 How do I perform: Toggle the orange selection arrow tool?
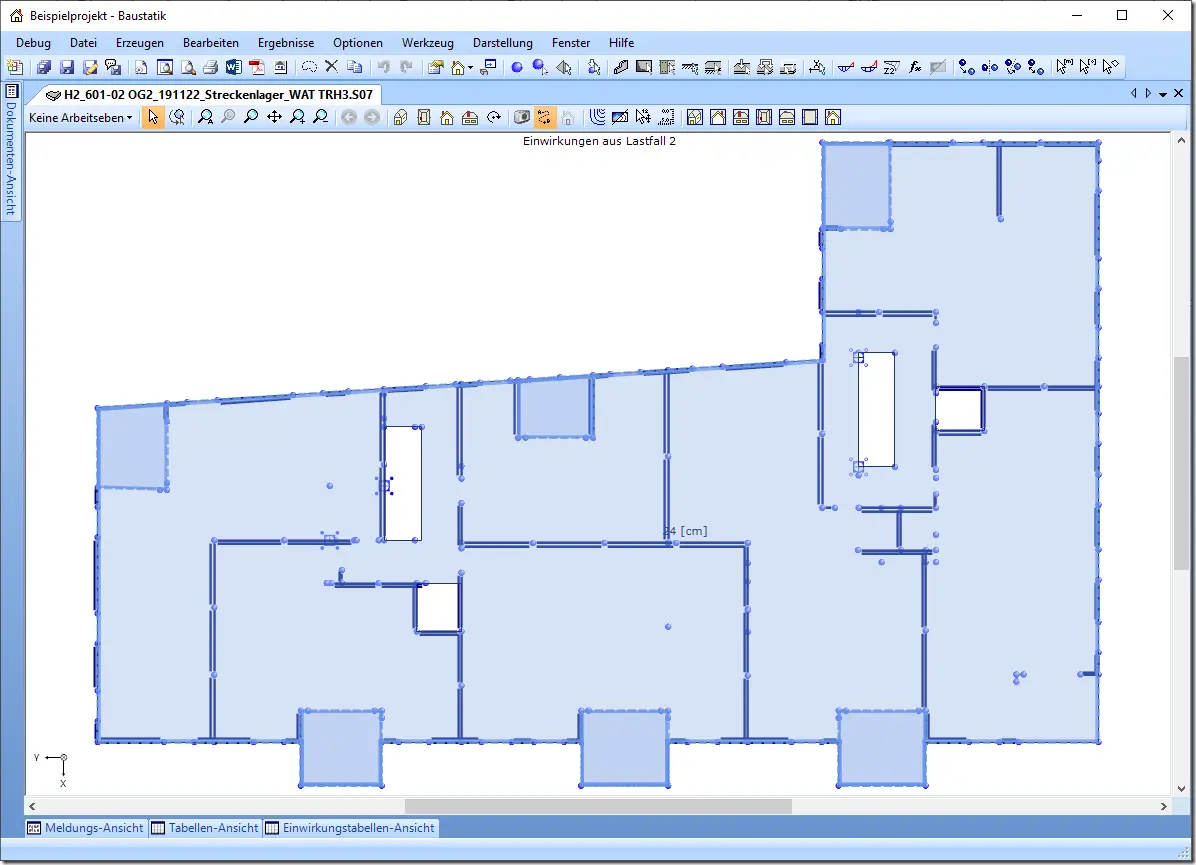(x=153, y=117)
